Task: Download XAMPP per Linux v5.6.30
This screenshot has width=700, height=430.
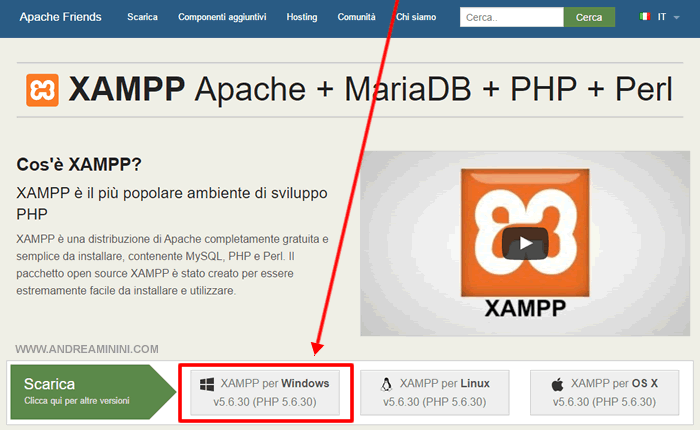Action: (x=435, y=392)
